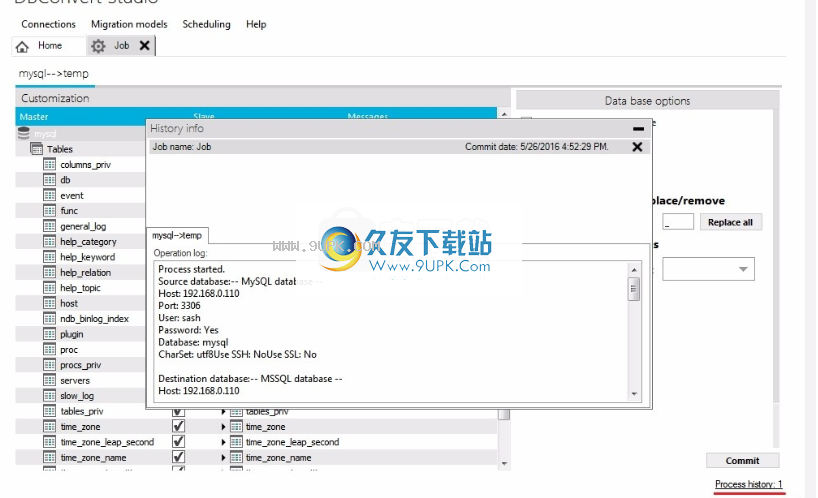Screen dimensions: 818x498
Task: Select the mysql-->temp log tab
Action: (x=177, y=236)
